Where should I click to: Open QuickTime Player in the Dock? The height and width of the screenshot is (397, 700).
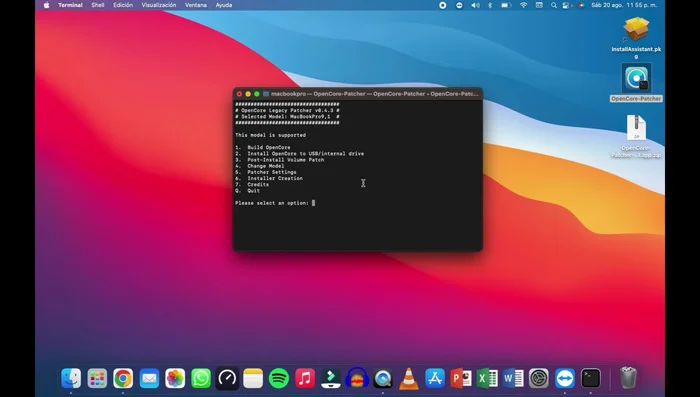pyautogui.click(x=383, y=378)
